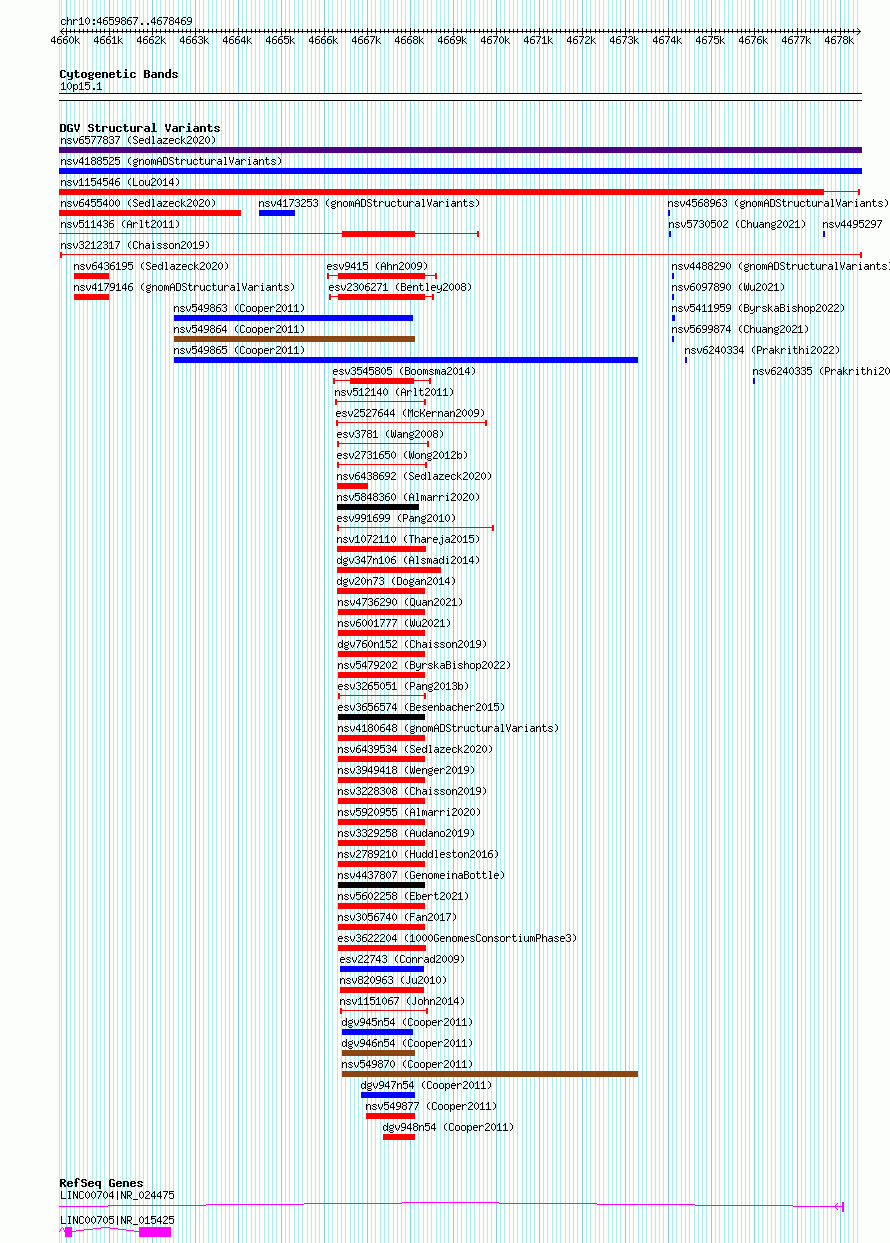Click the black bar of nsv5848360
This screenshot has width=890, height=1243.
[378, 507]
